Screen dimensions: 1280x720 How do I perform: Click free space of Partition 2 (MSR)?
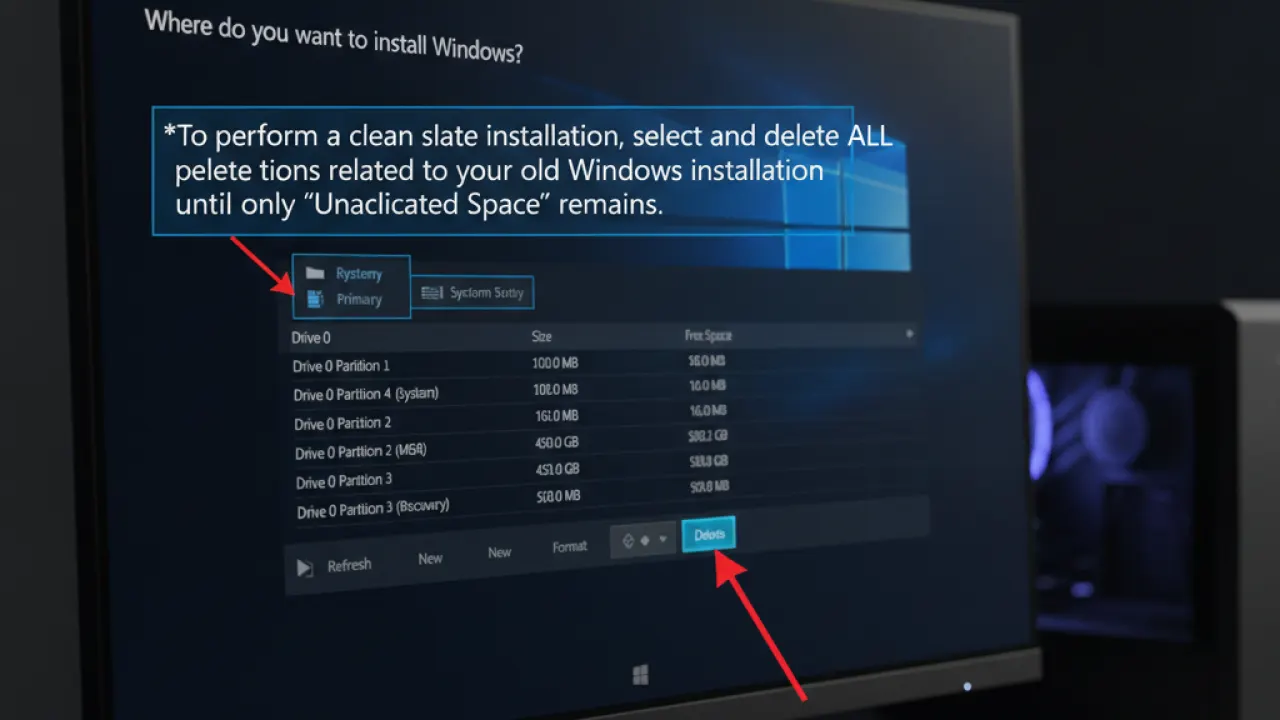pyautogui.click(x=708, y=435)
